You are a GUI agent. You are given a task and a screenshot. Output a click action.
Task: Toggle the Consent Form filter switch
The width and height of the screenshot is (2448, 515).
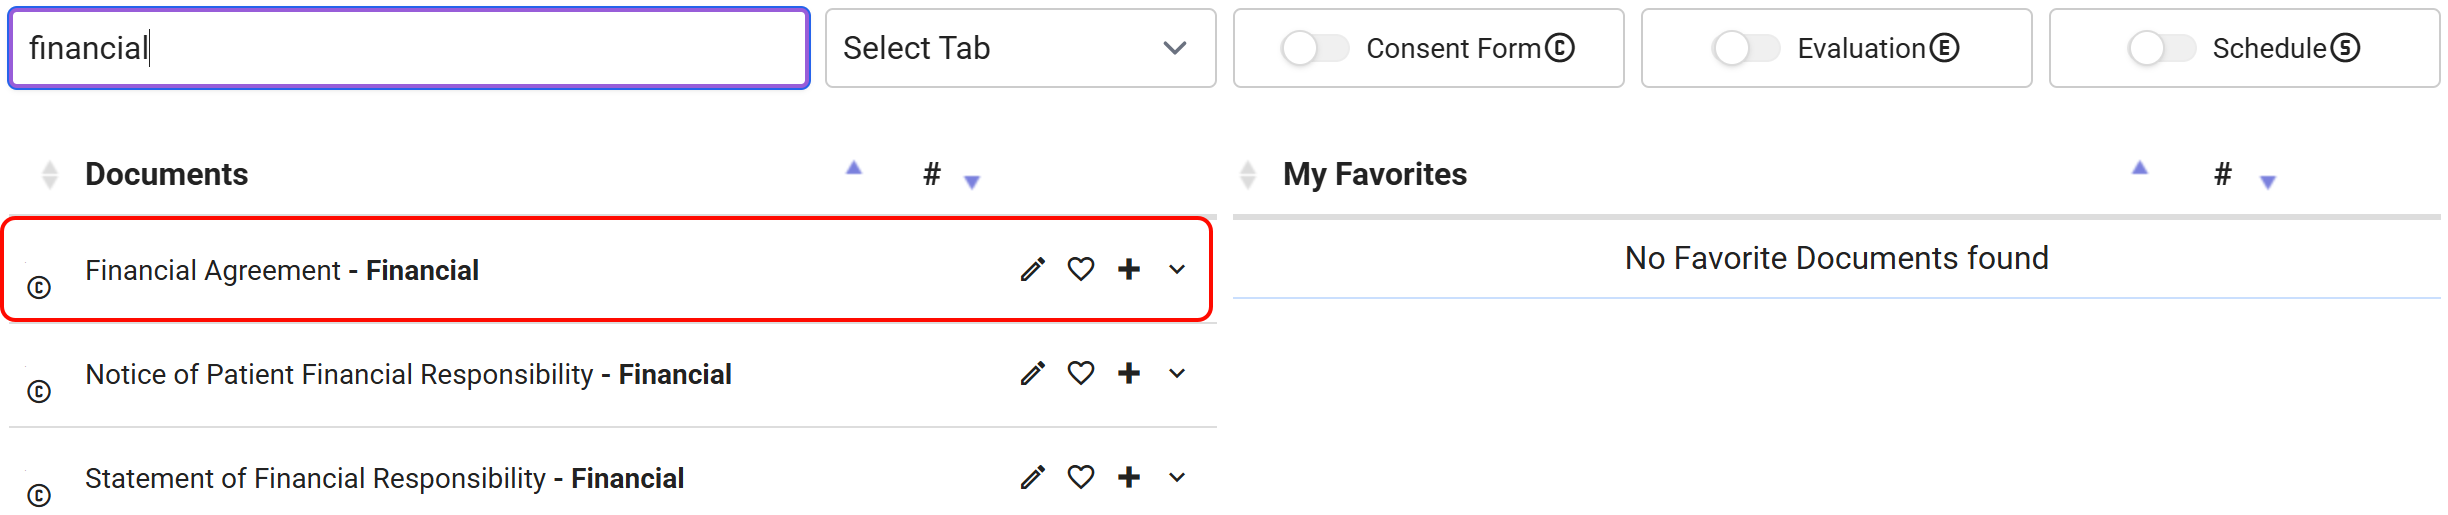tap(1315, 48)
